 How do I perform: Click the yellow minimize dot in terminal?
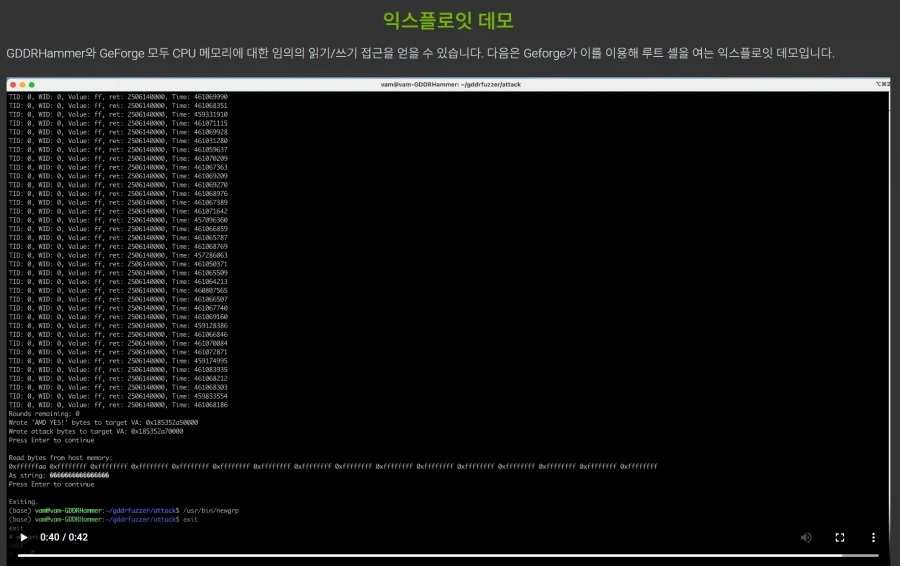(x=22, y=84)
